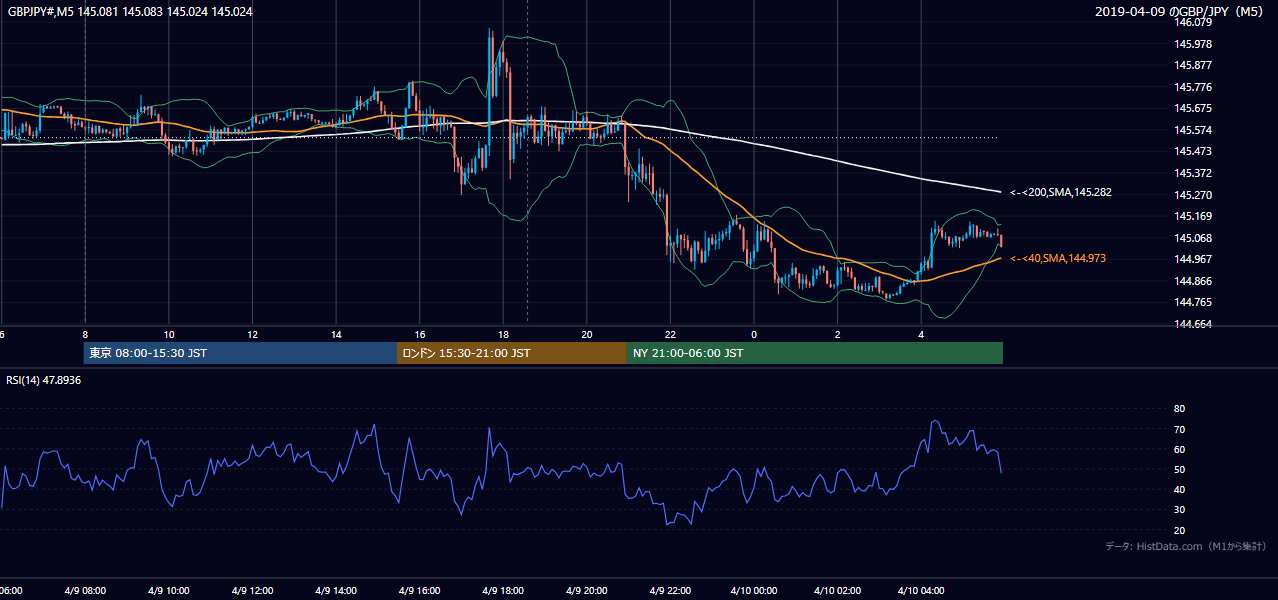1278x600 pixels.
Task: Click the 145.473 price axis label
Action: tap(1194, 151)
